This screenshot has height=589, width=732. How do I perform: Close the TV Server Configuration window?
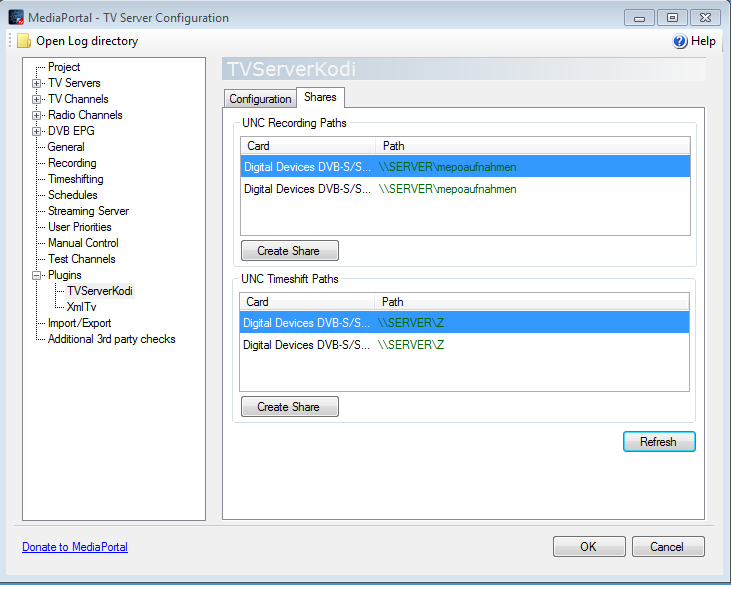(x=705, y=18)
